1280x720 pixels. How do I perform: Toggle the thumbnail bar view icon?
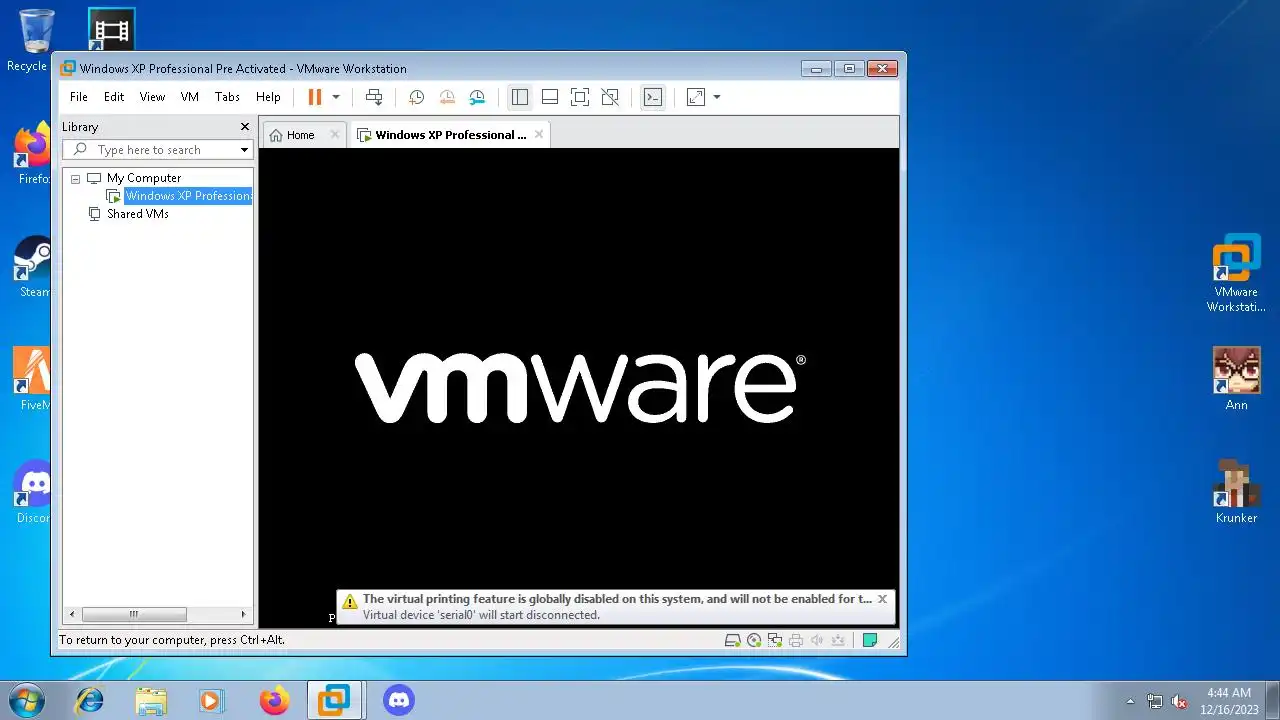pos(550,97)
